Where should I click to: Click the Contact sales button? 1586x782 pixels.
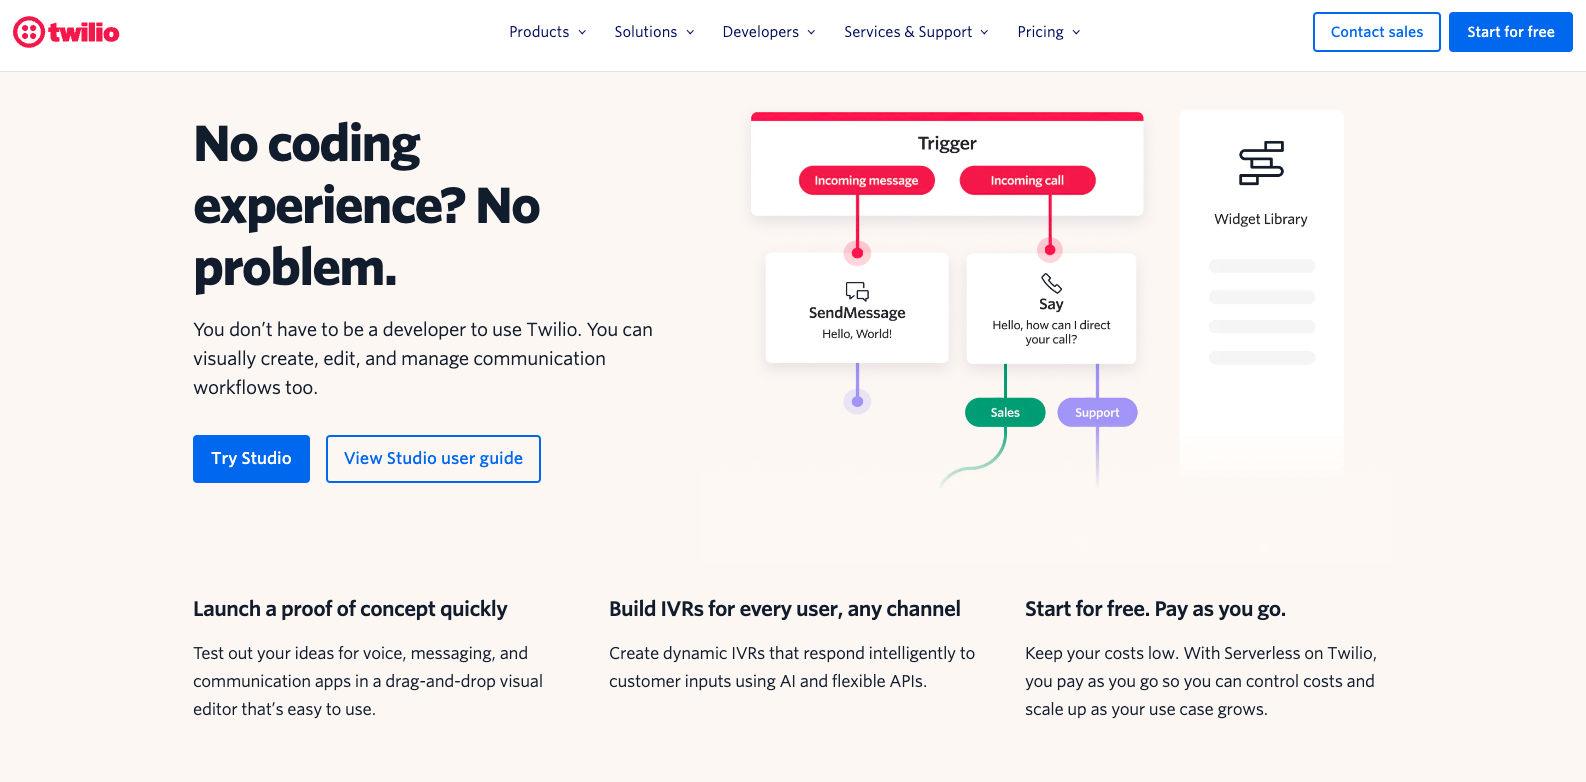[1376, 32]
